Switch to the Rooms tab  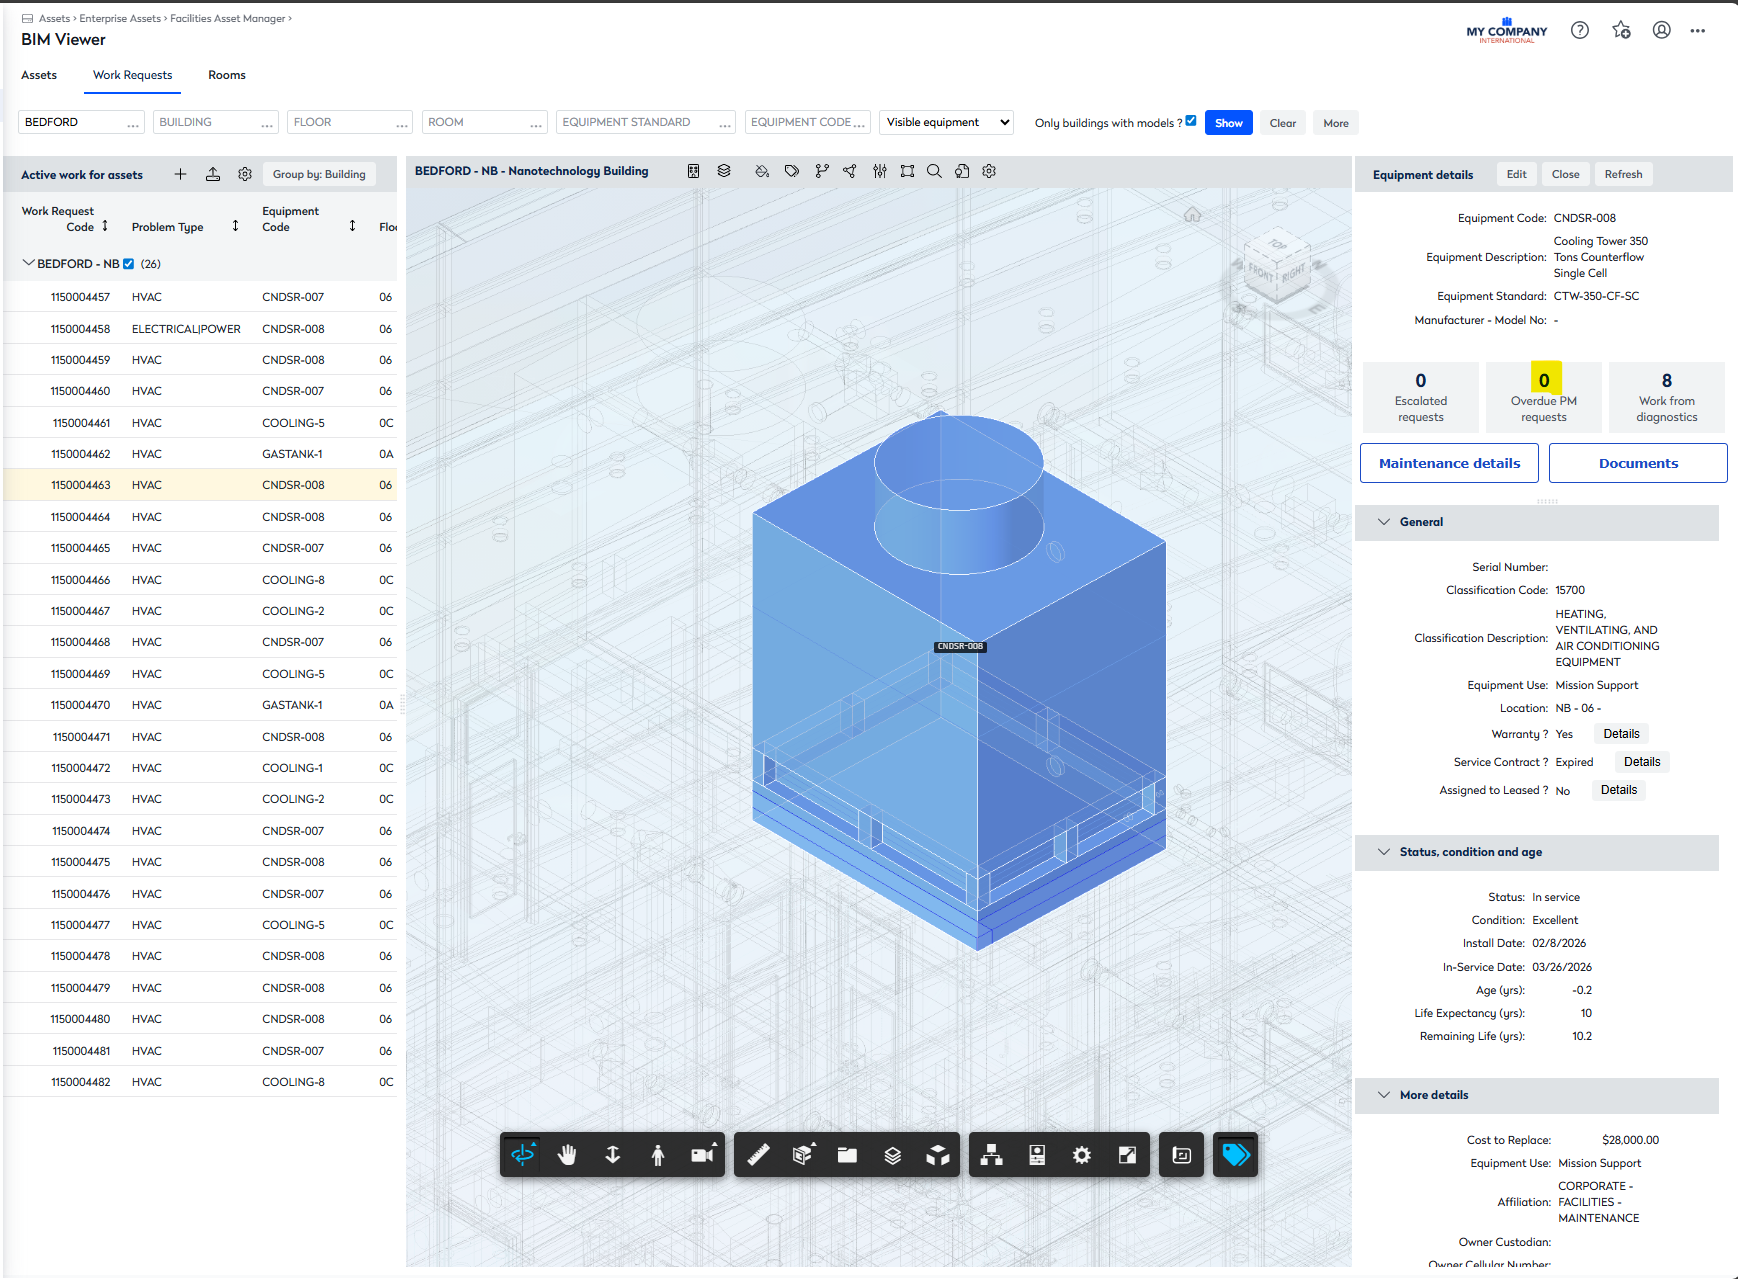pyautogui.click(x=226, y=75)
